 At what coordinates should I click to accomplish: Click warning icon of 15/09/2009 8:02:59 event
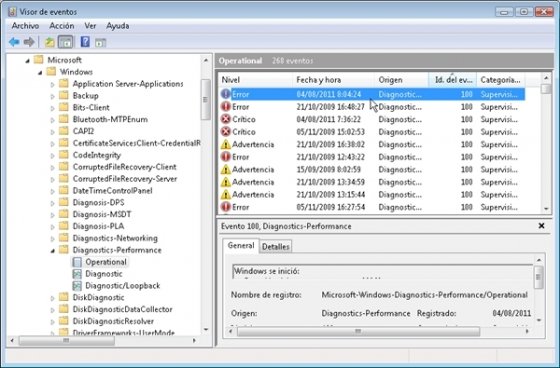225,169
